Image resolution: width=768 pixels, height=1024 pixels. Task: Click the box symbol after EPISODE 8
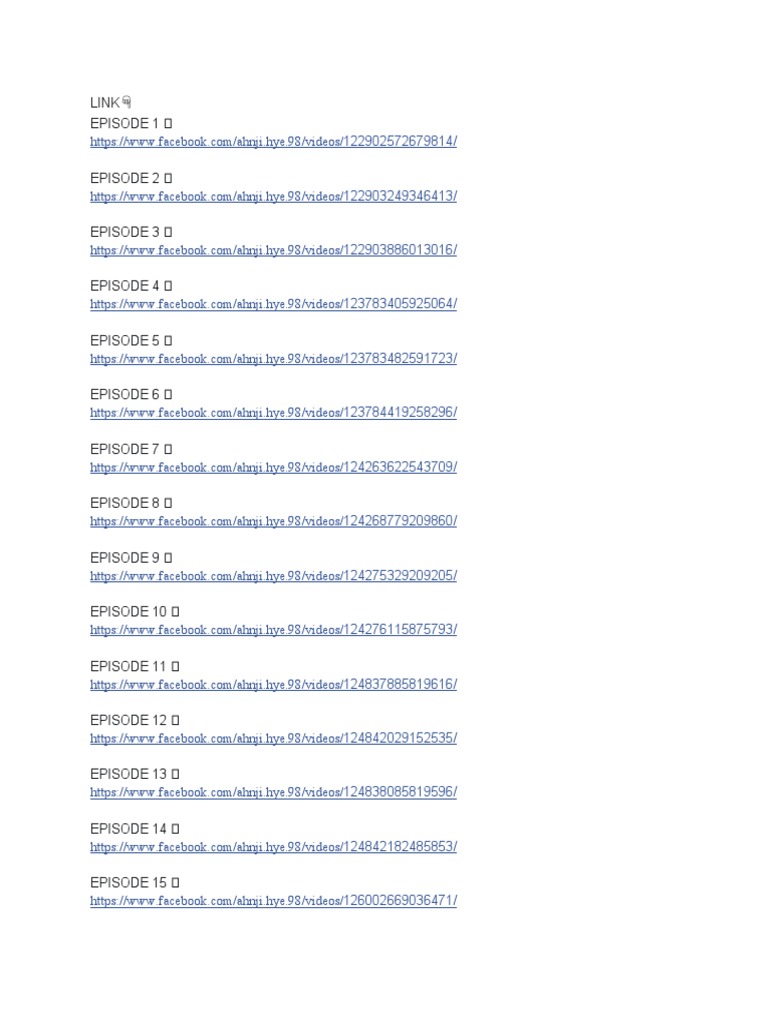[x=168, y=503]
